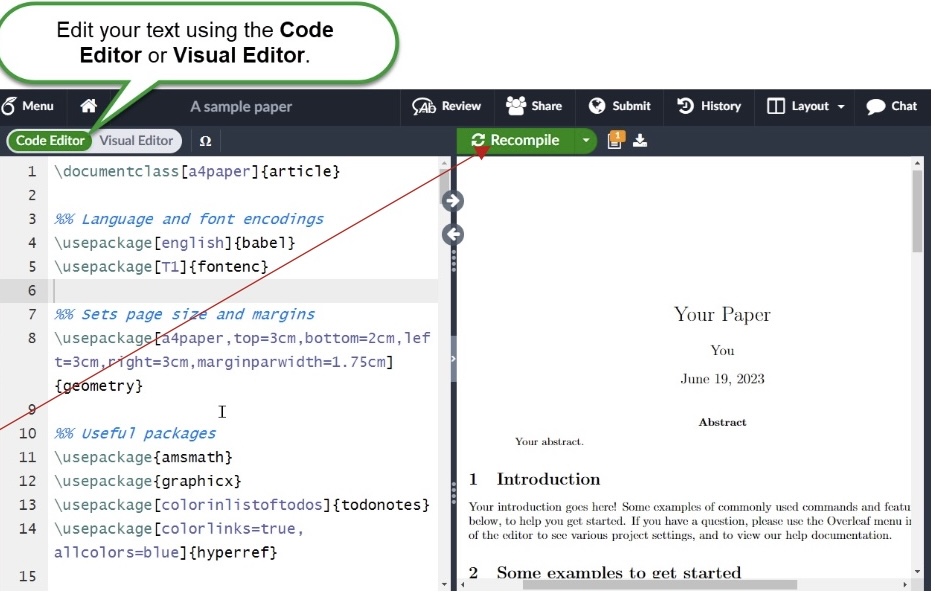This screenshot has width=935, height=601.
Task: Click Submit in the top toolbar
Action: (x=620, y=106)
